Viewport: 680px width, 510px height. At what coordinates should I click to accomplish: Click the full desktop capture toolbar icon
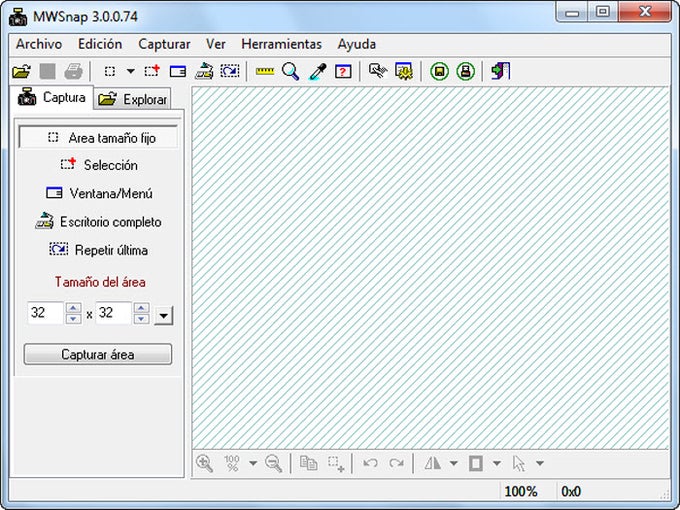[x=204, y=71]
